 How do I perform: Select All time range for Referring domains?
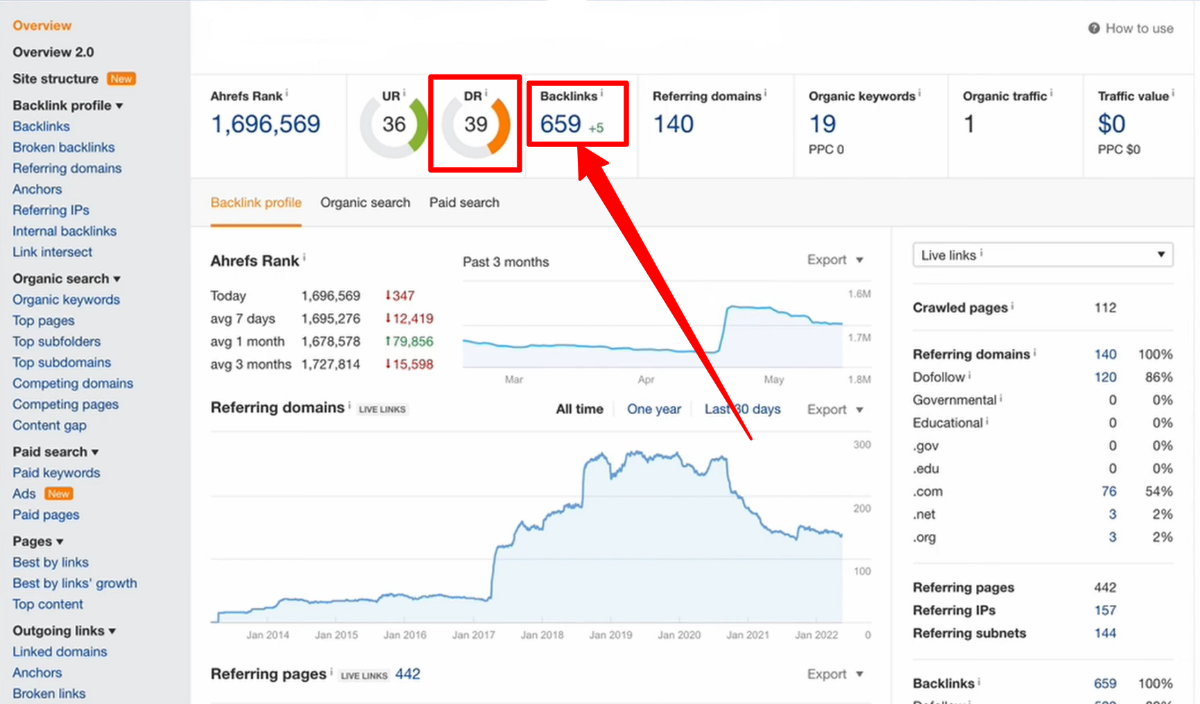click(580, 409)
